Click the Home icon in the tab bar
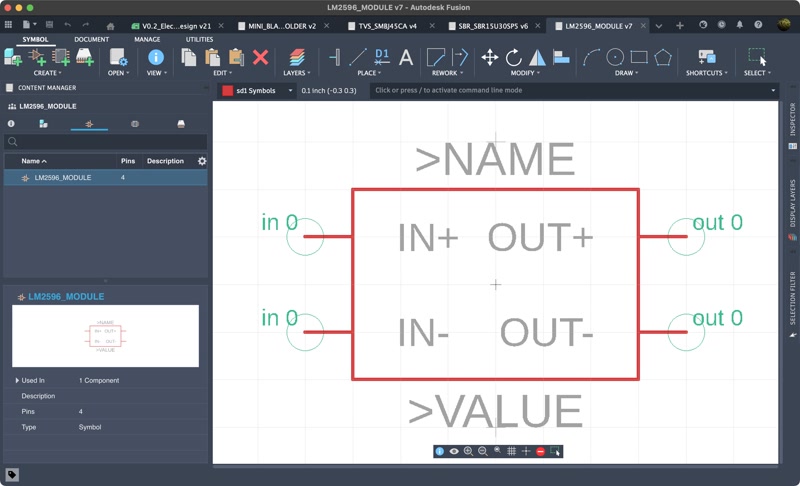The width and height of the screenshot is (800, 486). [x=110, y=25]
